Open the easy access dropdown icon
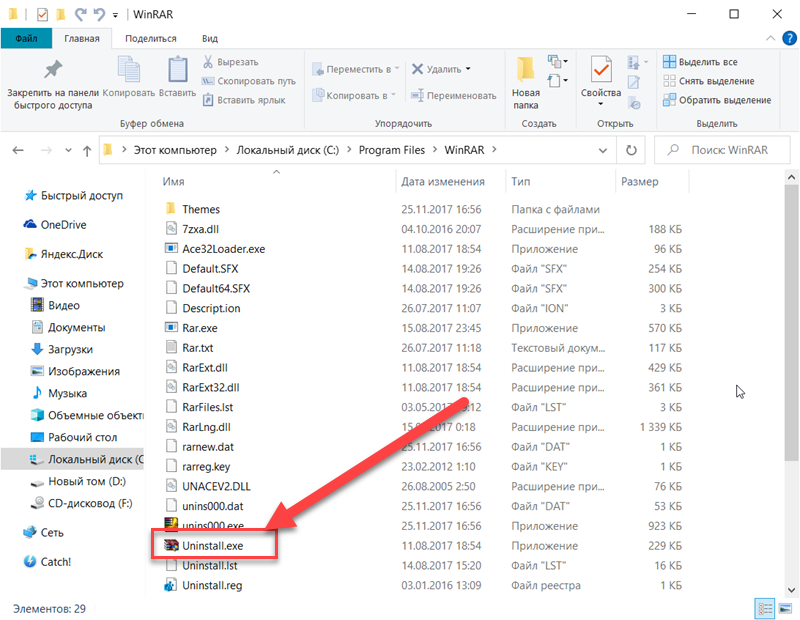Screen dimensions: 800x620 [558, 81]
